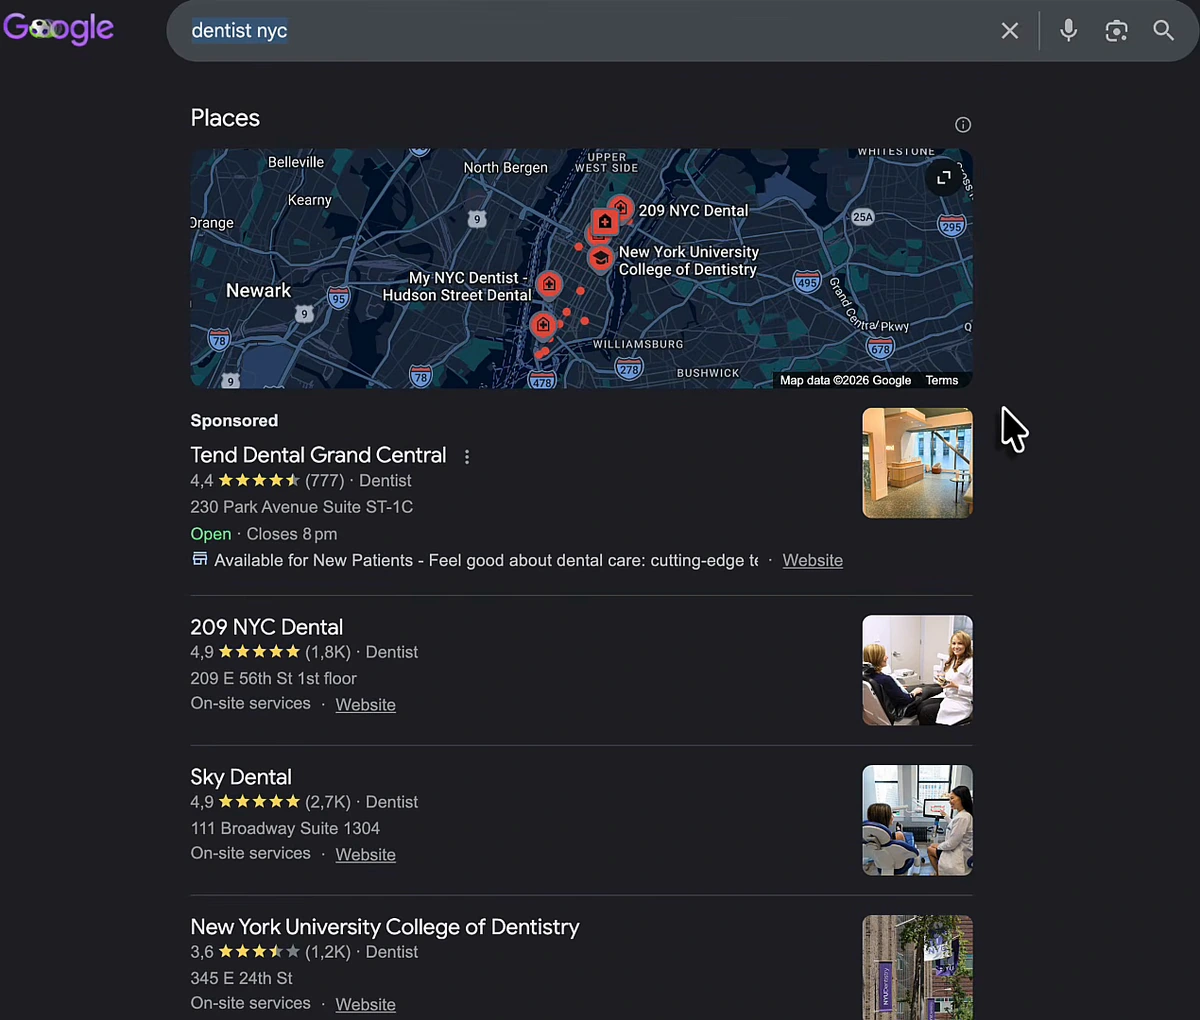Click map pin below My NYC Dentist
Viewport: 1200px width, 1020px height.
click(543, 325)
